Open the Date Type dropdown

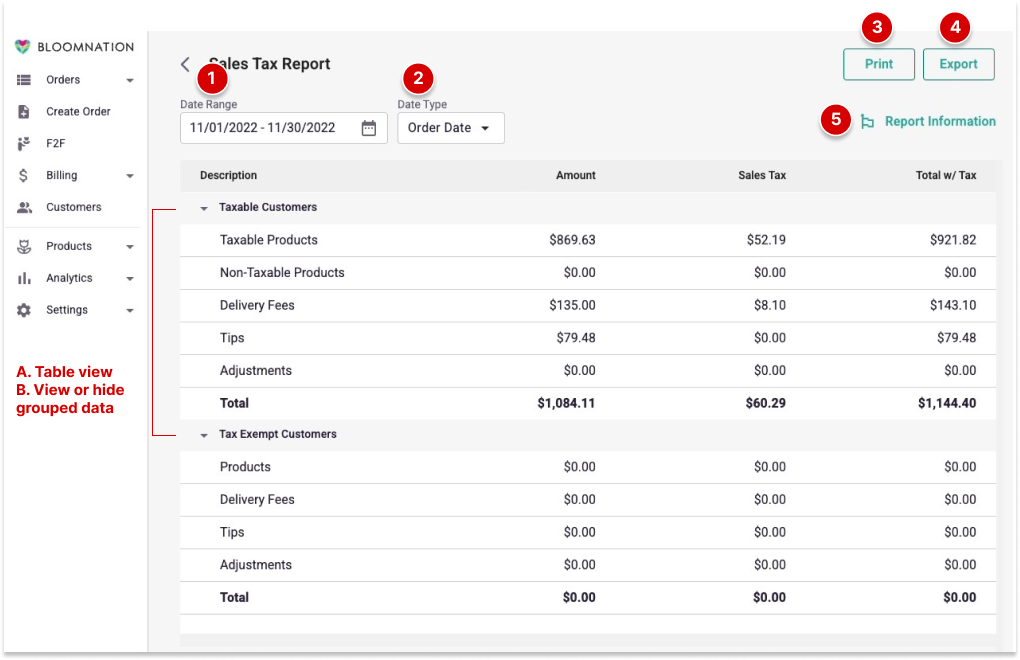pyautogui.click(x=451, y=128)
